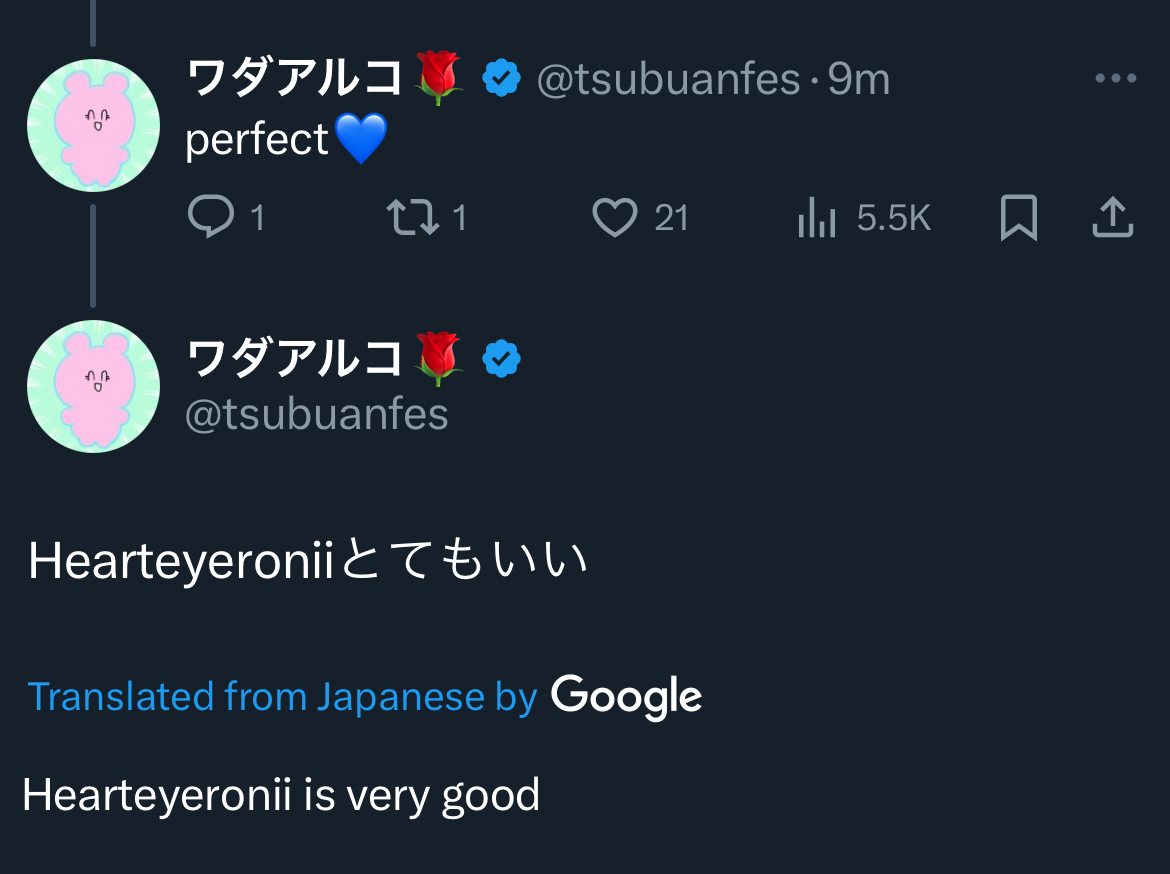Screen dimensions: 1170x874
Task: Click the ワダアルコ display name of the main tweet
Action: click(294, 358)
